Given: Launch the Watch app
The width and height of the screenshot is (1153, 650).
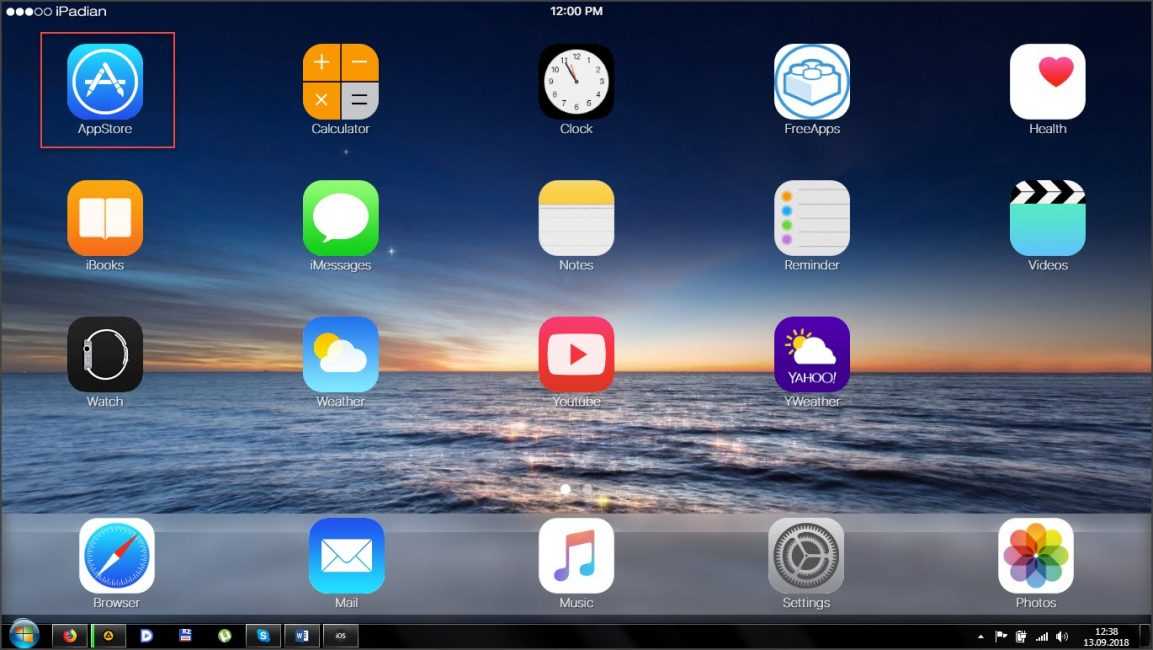Looking at the screenshot, I should pos(105,355).
